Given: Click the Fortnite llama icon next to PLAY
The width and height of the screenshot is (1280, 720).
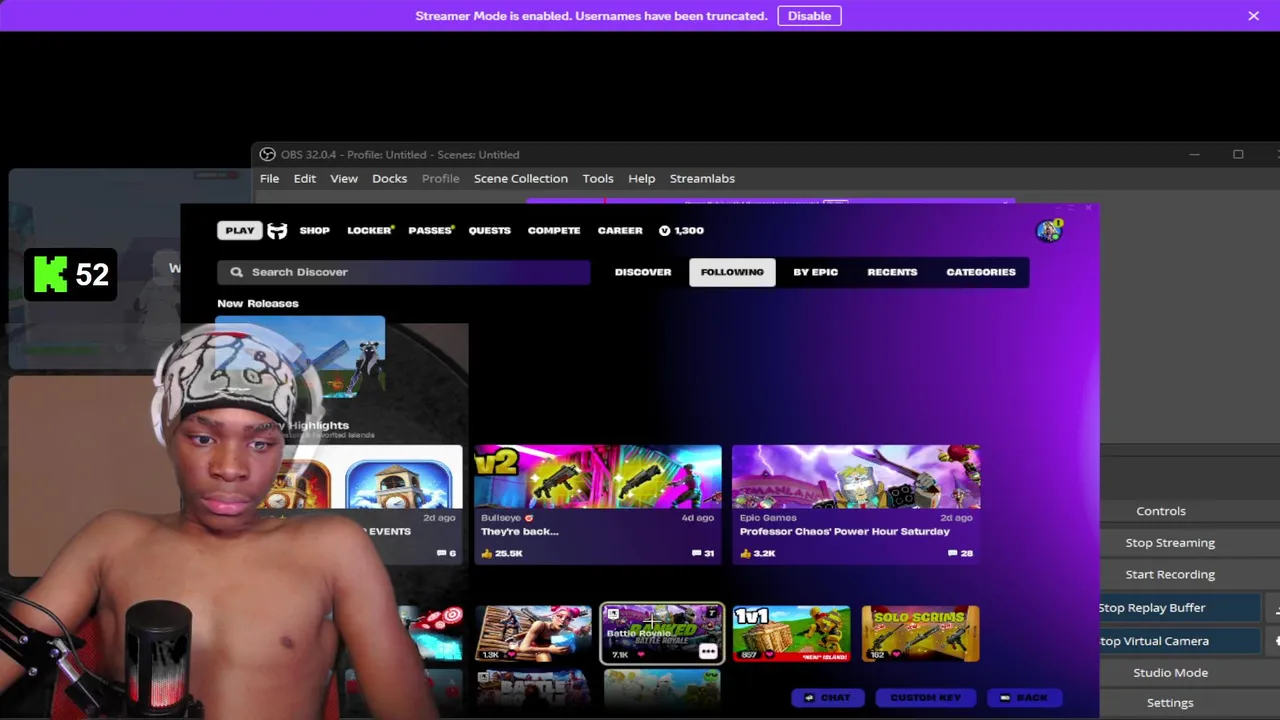Looking at the screenshot, I should click(x=277, y=231).
